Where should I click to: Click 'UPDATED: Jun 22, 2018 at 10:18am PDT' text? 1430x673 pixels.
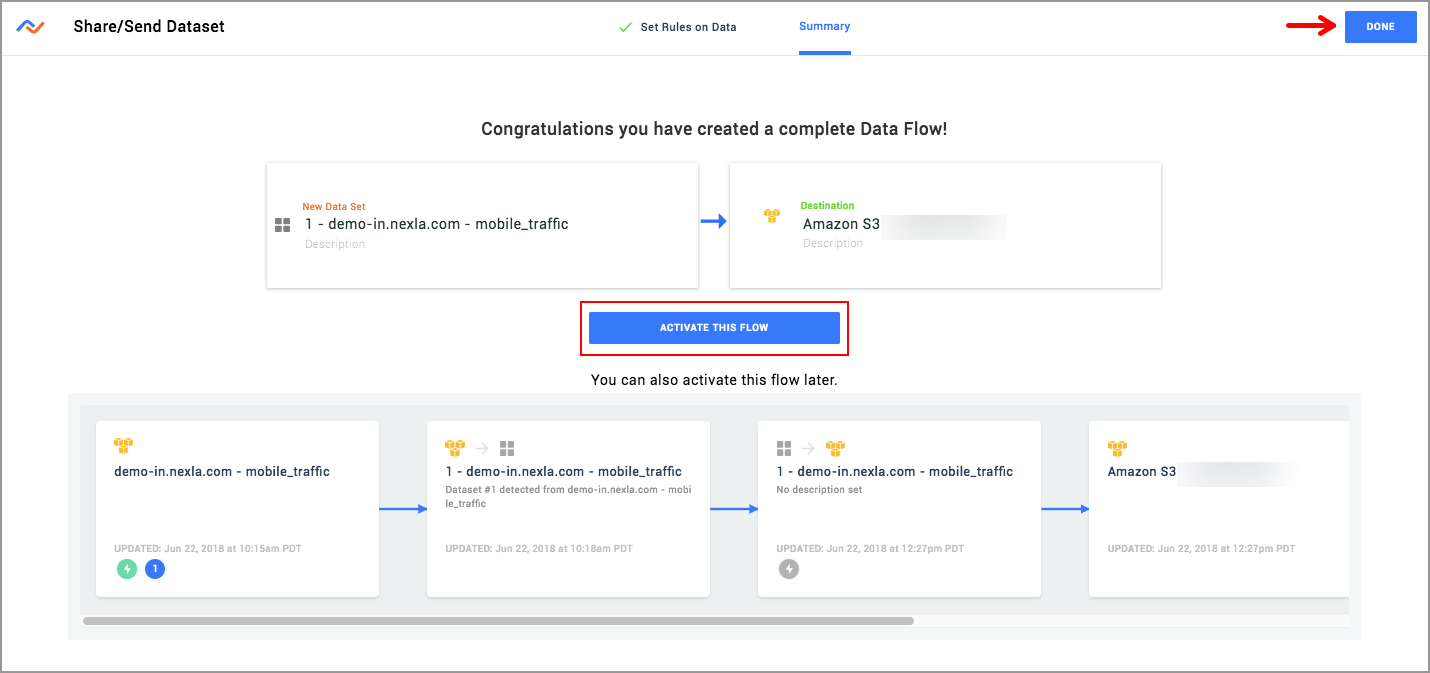pyautogui.click(x=539, y=548)
